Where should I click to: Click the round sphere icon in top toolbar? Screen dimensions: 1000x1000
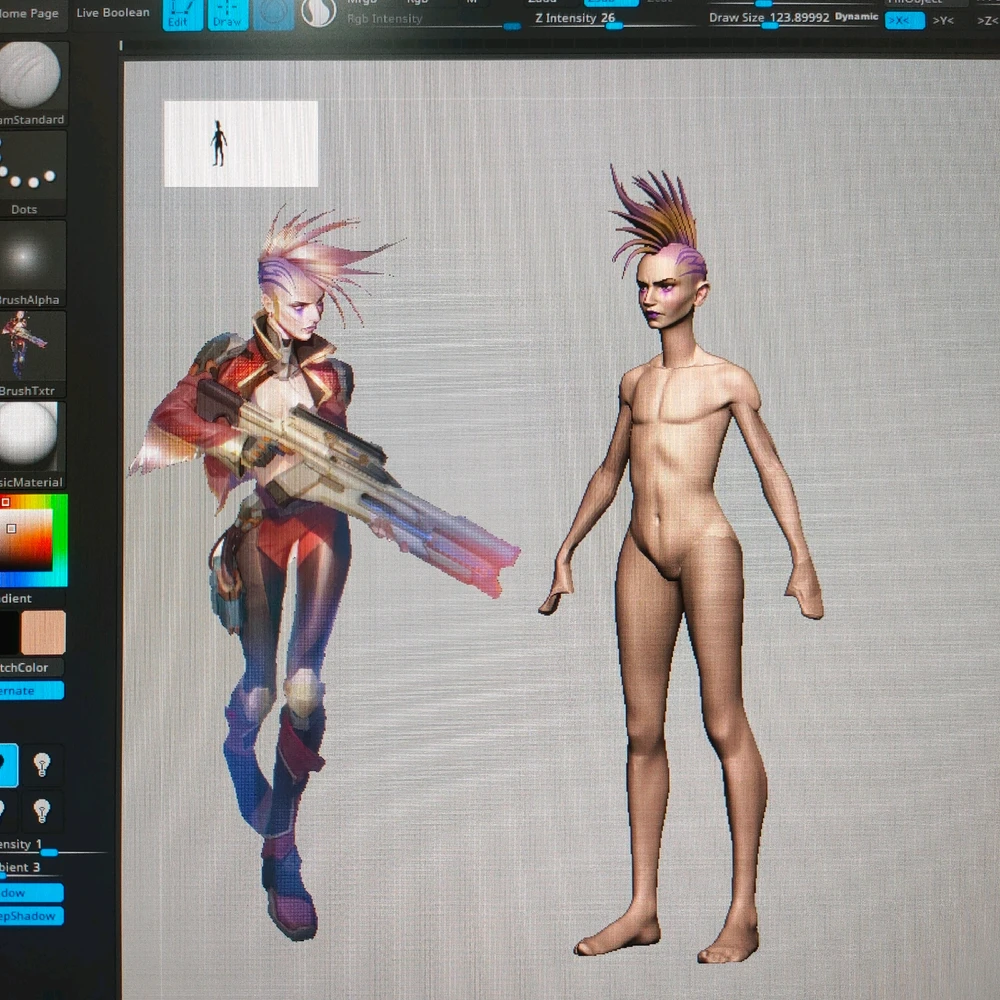point(318,12)
